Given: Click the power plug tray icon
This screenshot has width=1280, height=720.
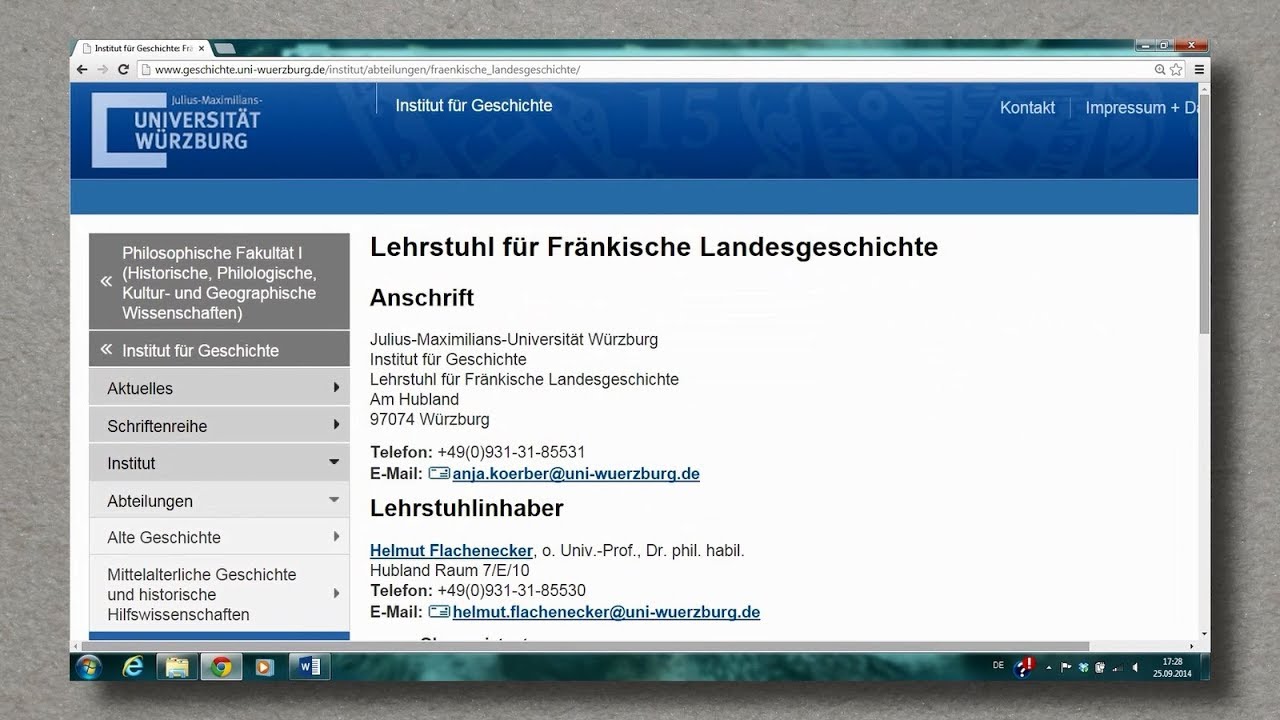Looking at the screenshot, I should click(x=1100, y=667).
